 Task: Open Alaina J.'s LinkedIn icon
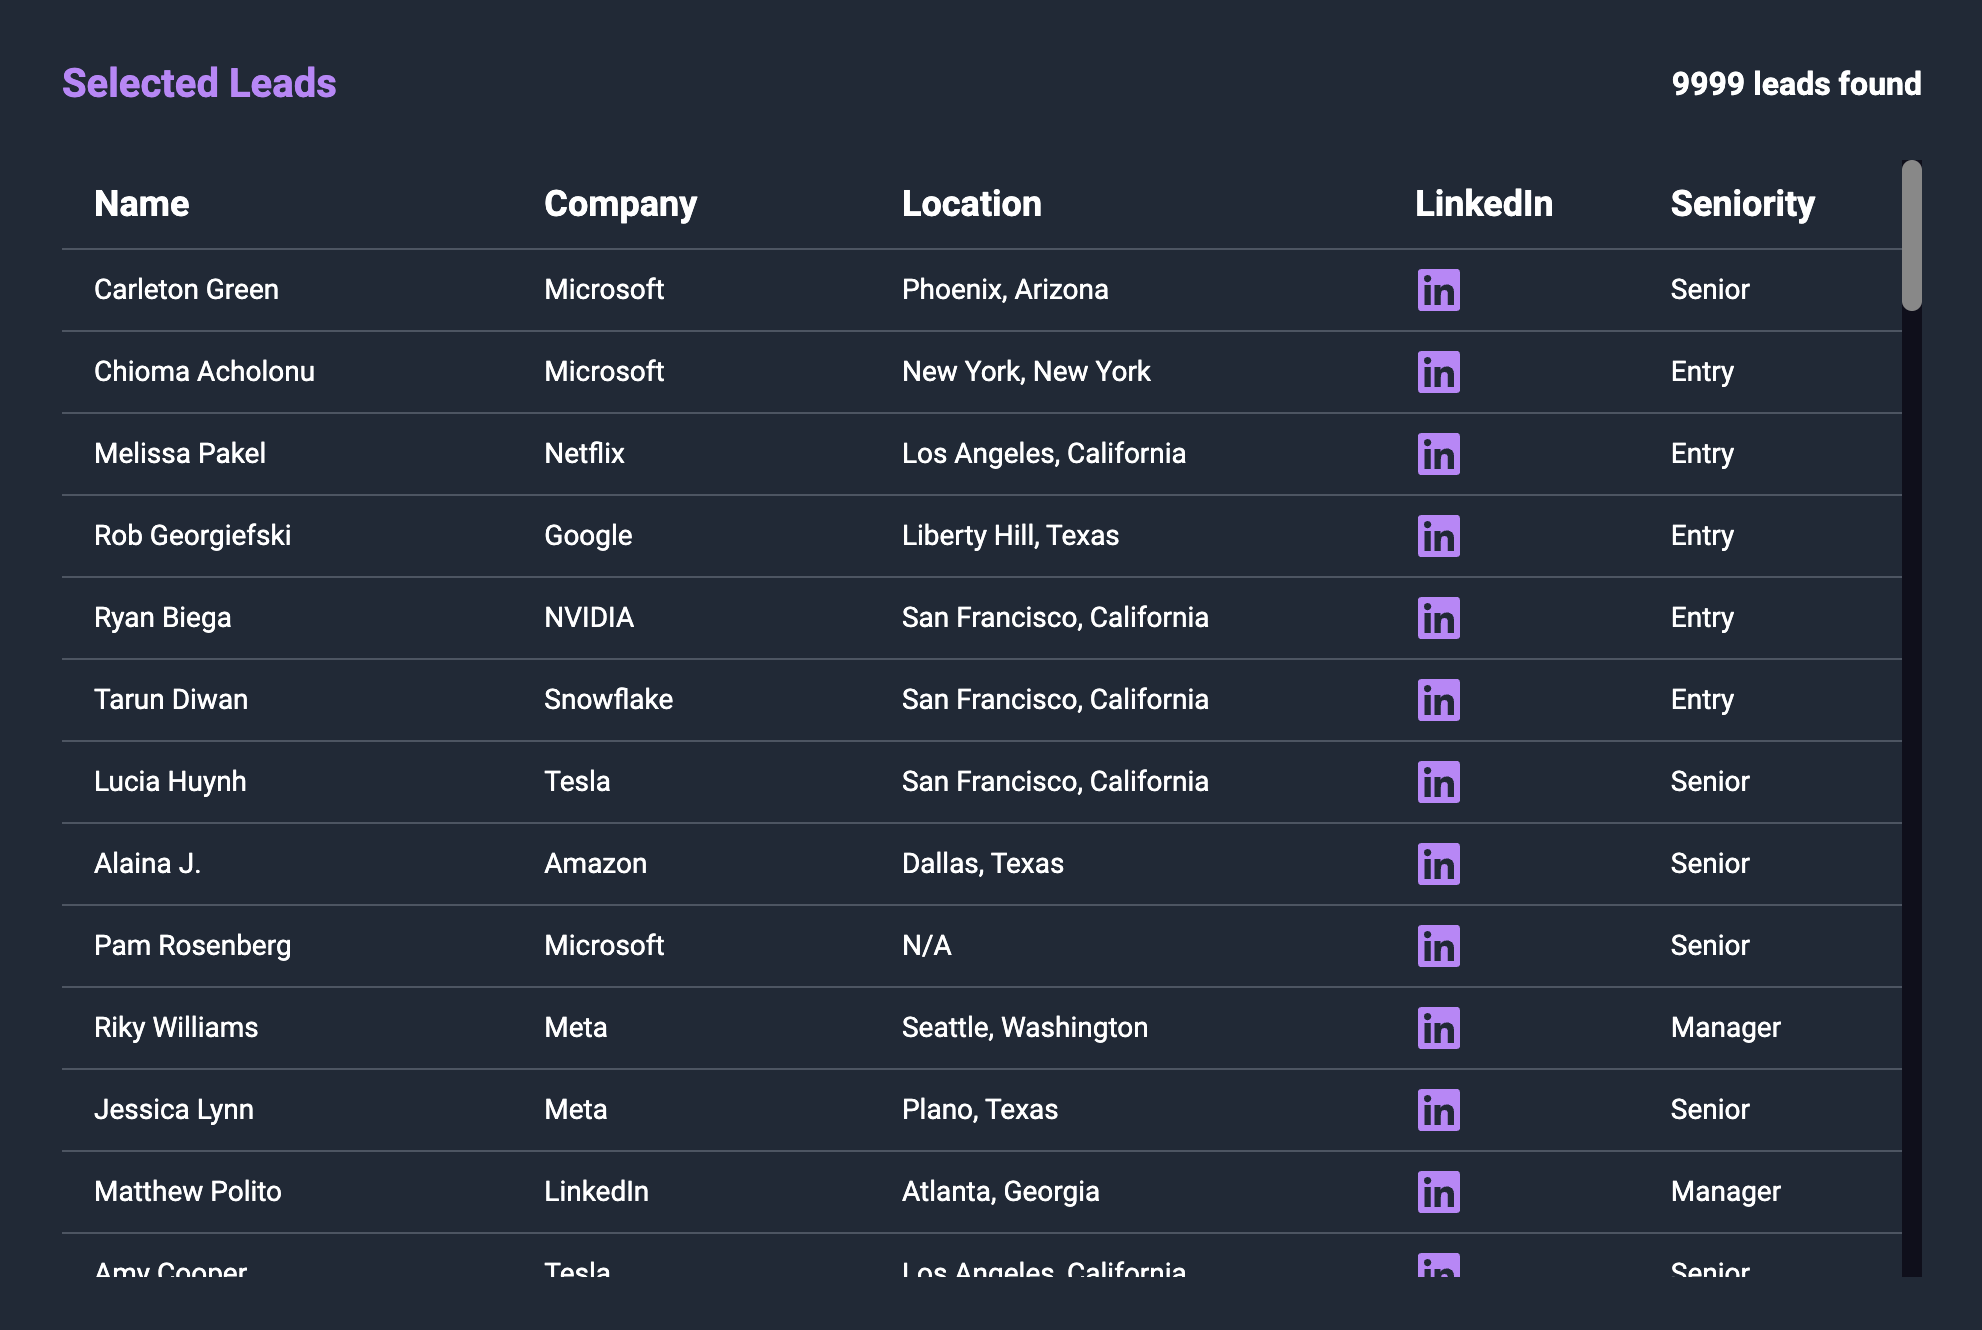(1438, 864)
